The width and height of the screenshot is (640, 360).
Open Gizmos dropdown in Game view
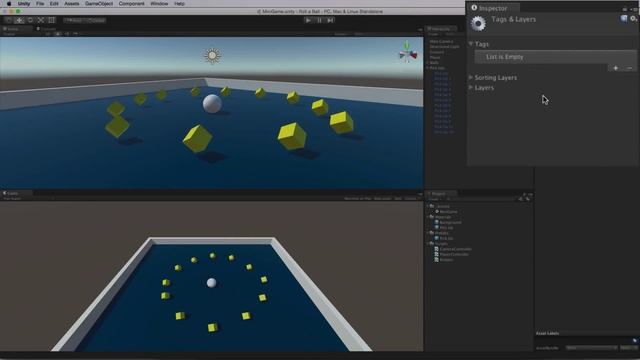point(411,198)
